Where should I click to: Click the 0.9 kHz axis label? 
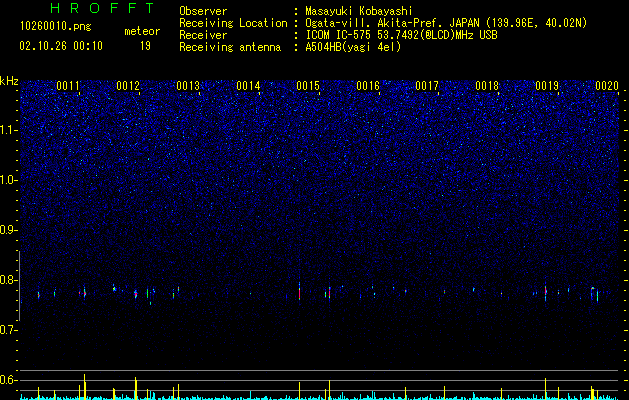[x=9, y=230]
